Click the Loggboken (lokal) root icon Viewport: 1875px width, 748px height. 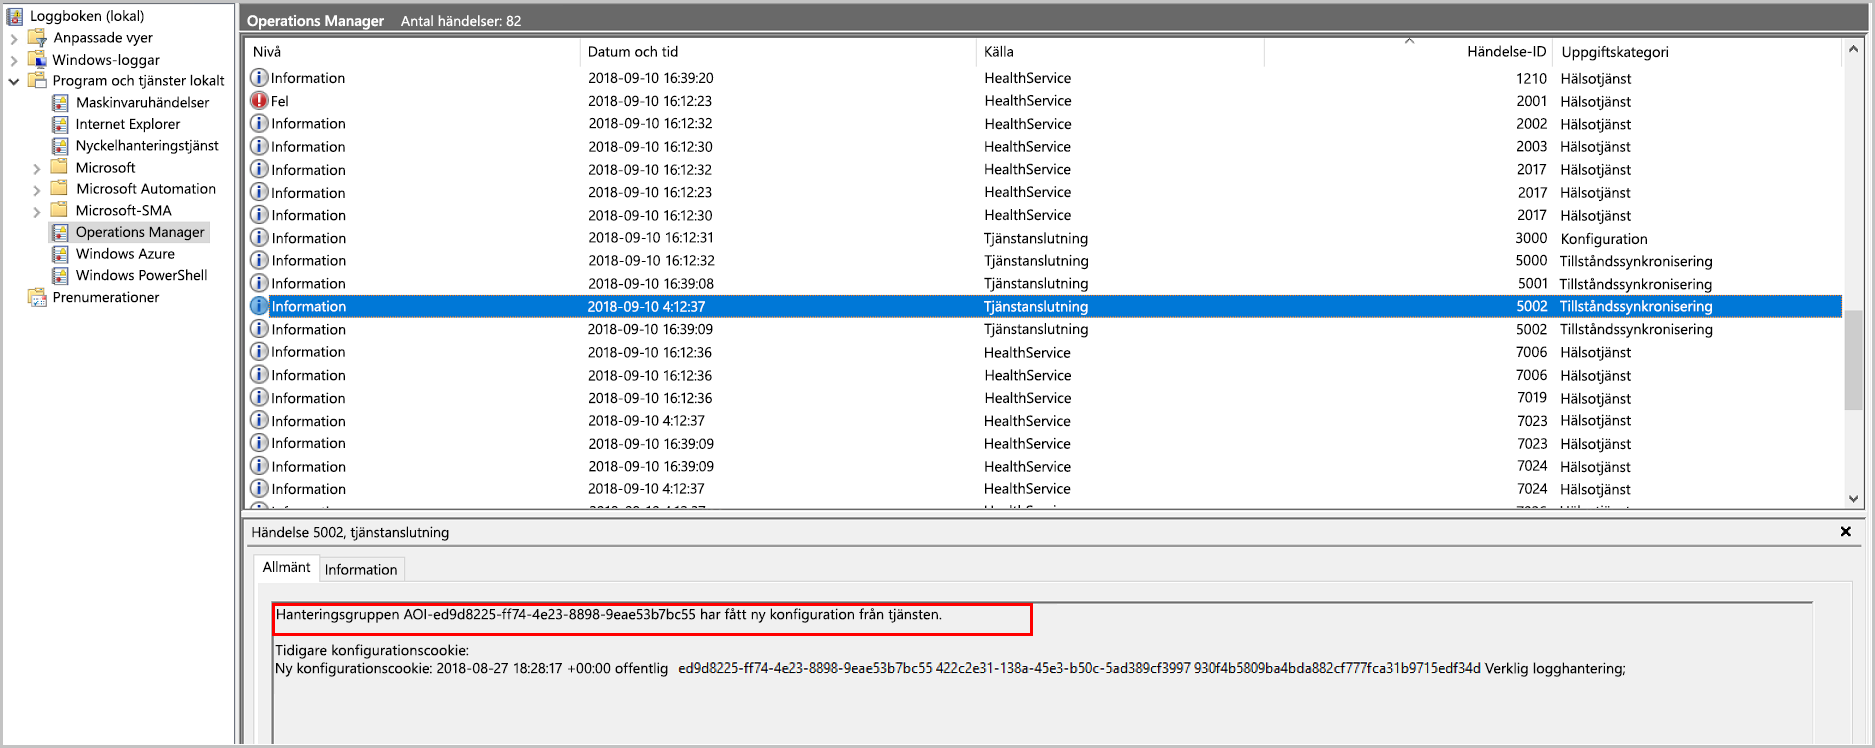(15, 16)
